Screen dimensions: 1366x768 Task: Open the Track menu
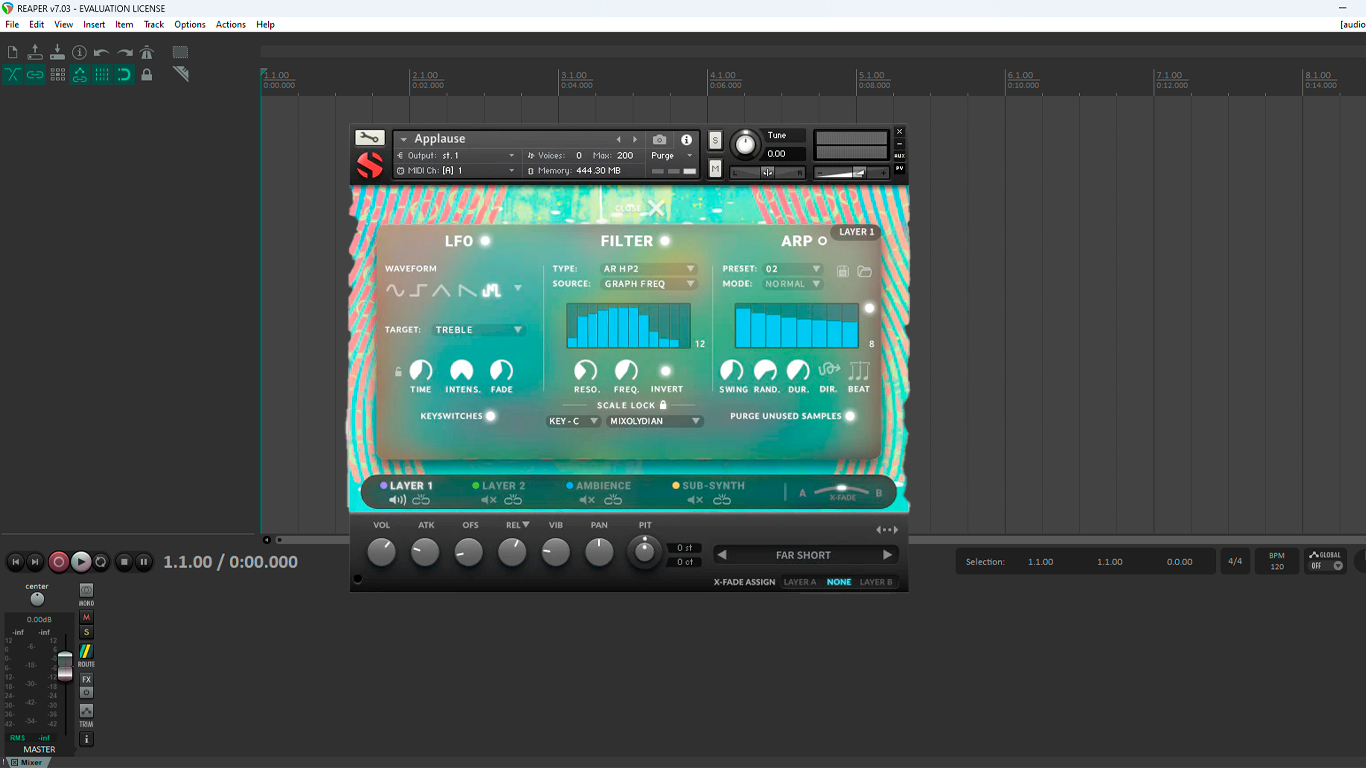(x=154, y=24)
